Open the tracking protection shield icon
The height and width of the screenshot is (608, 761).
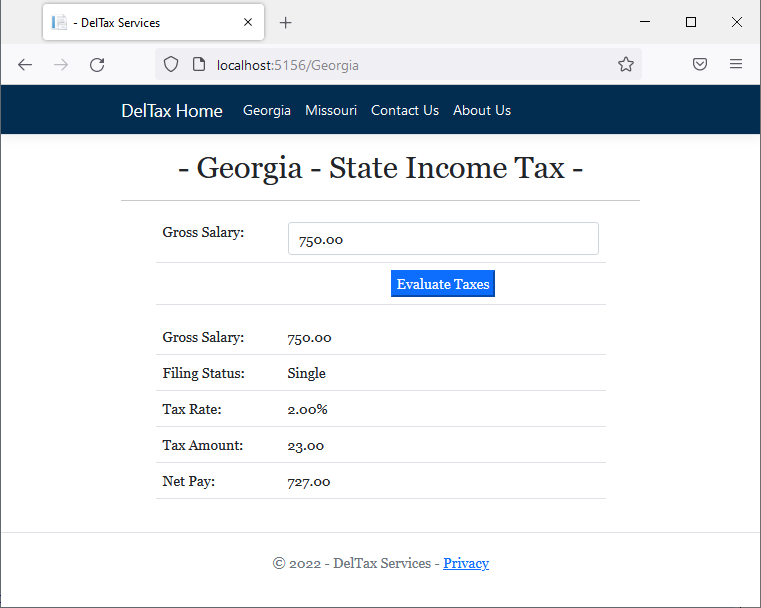coord(171,64)
